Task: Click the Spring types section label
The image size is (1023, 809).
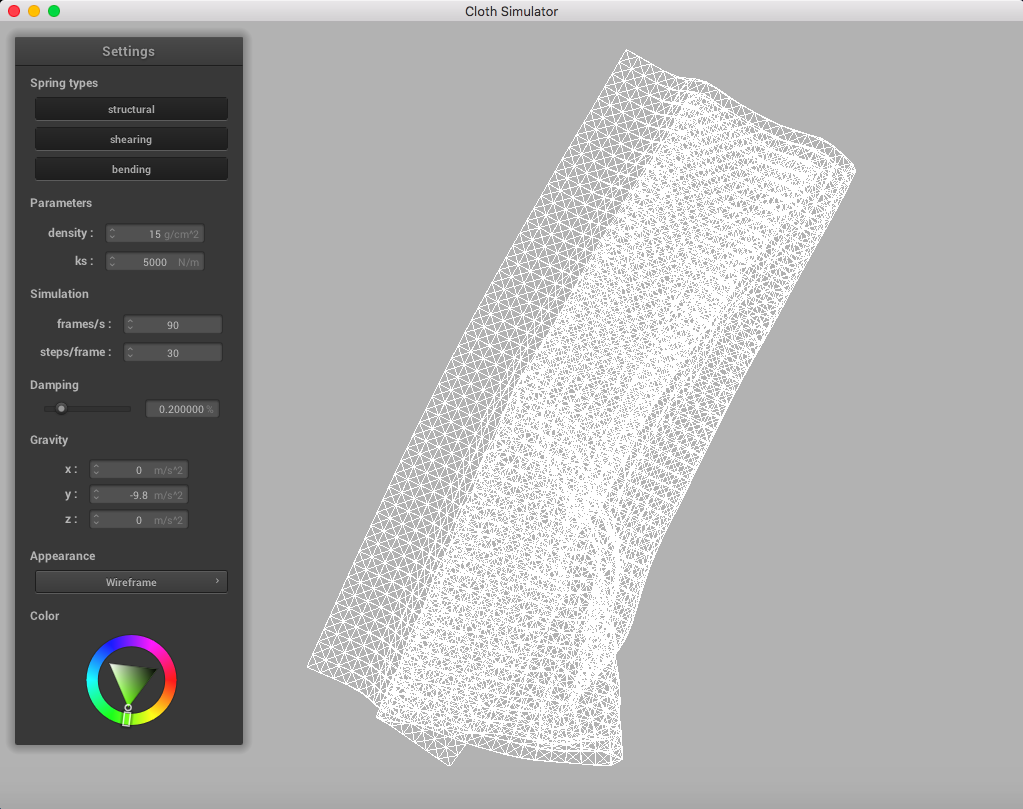Action: (x=64, y=83)
